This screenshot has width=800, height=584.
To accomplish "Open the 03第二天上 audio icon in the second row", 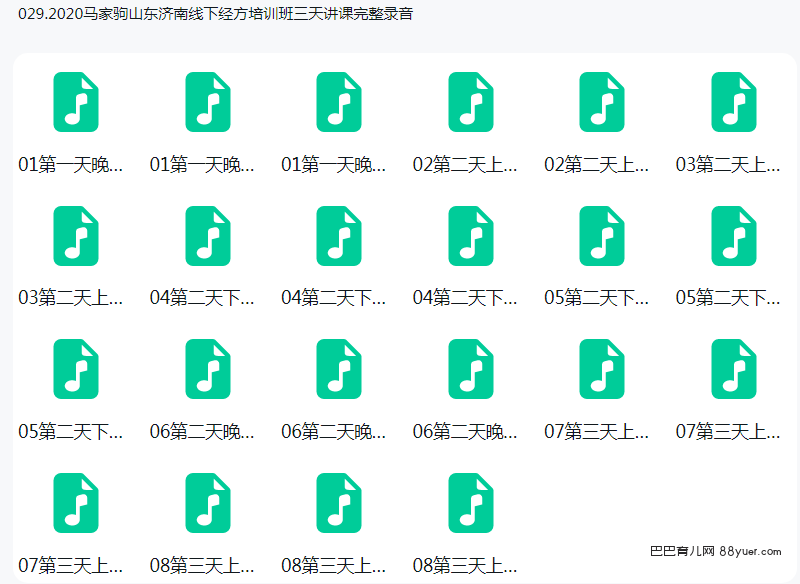I will pos(76,236).
